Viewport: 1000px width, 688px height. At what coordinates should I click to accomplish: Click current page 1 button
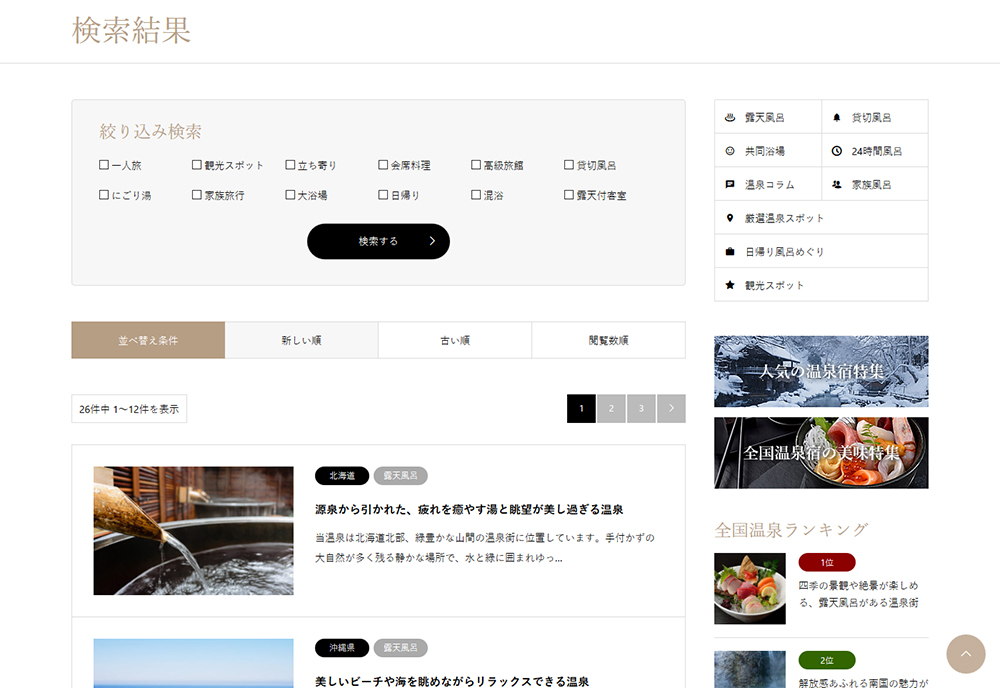(x=581, y=409)
